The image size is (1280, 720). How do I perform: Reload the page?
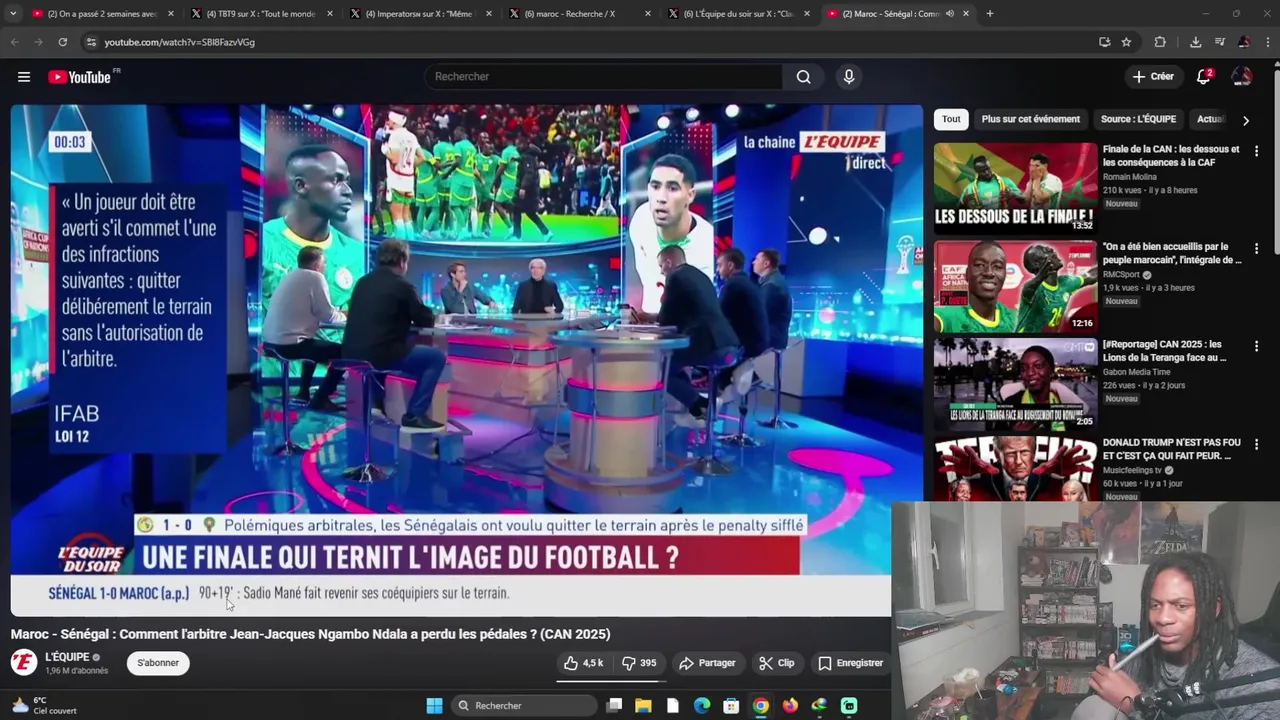point(62,42)
